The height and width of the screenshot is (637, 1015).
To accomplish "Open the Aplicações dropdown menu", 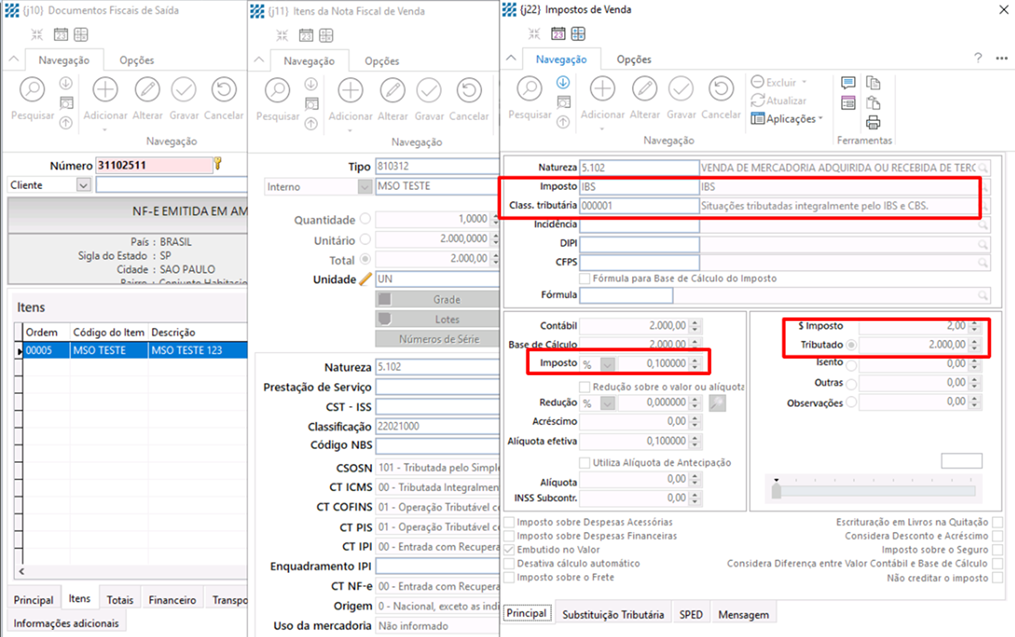I will 787,119.
